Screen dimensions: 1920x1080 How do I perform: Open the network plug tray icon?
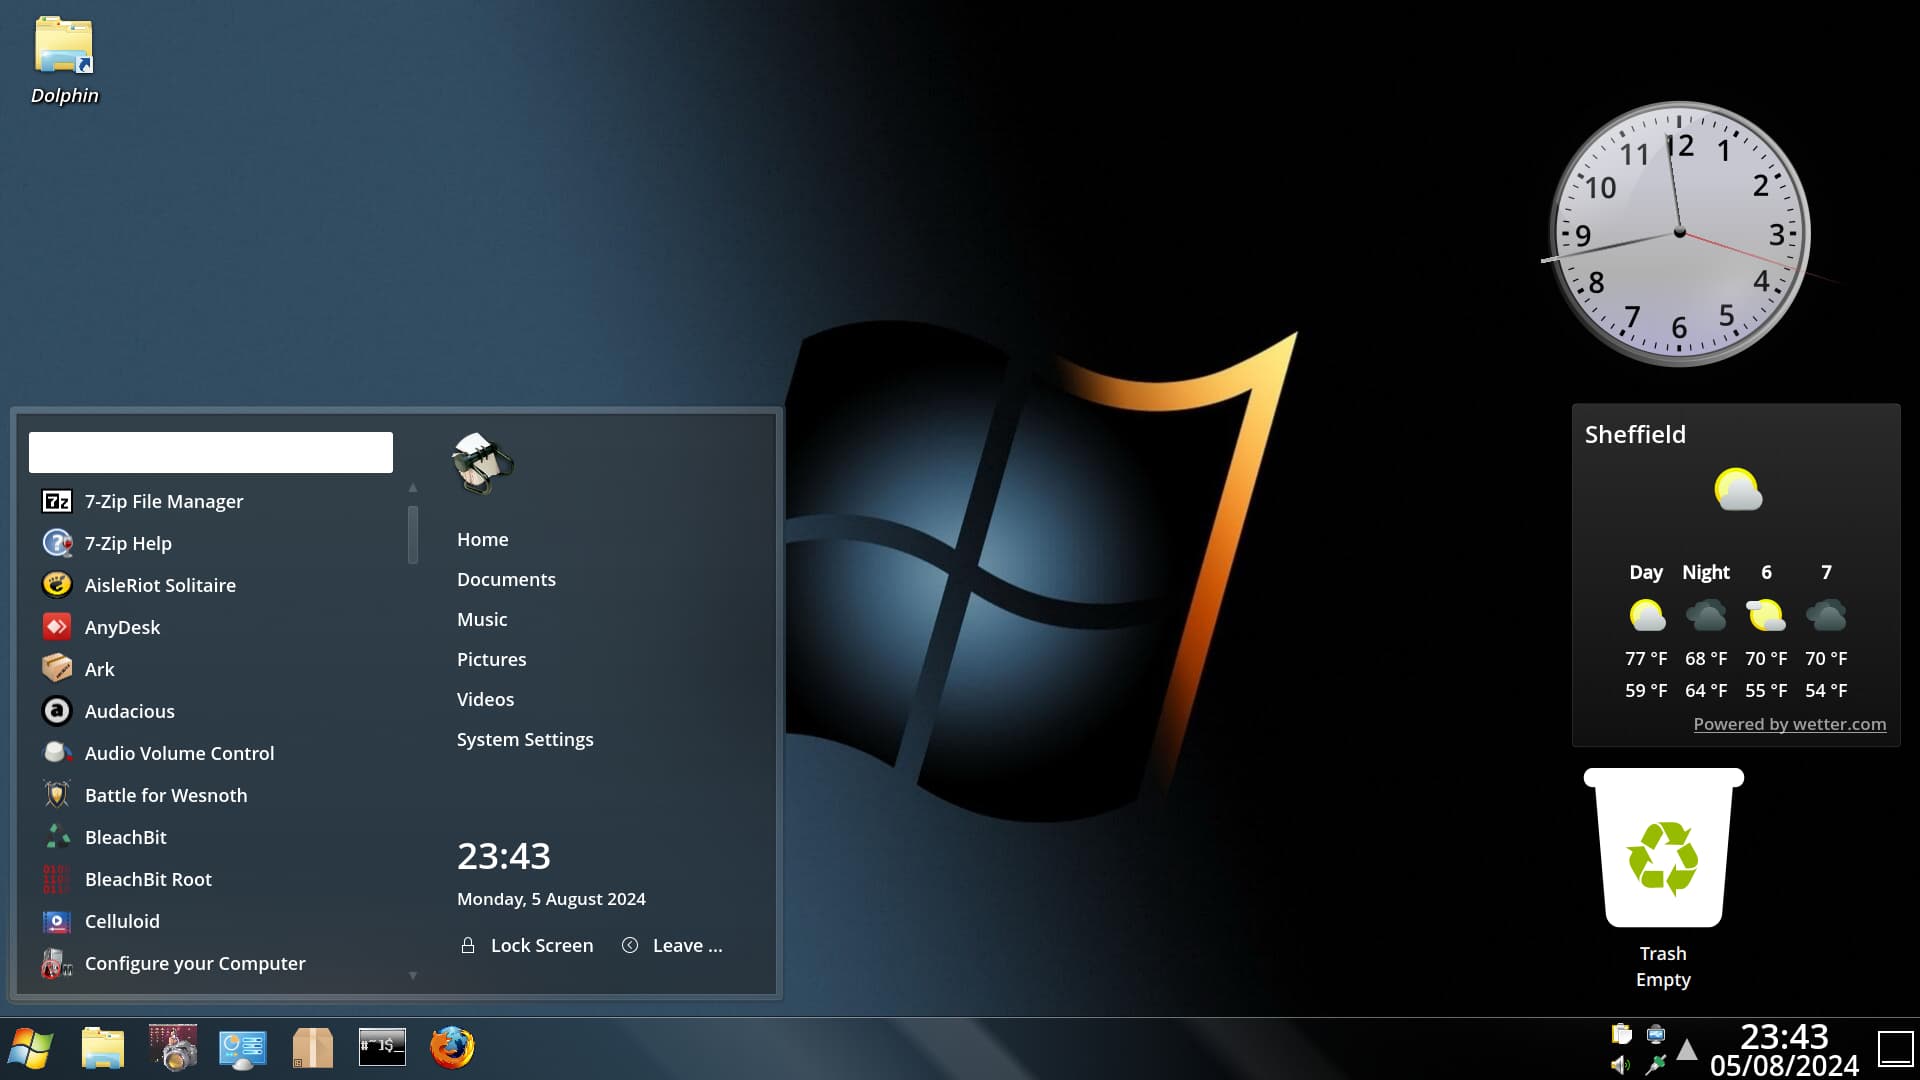(x=1656, y=1065)
